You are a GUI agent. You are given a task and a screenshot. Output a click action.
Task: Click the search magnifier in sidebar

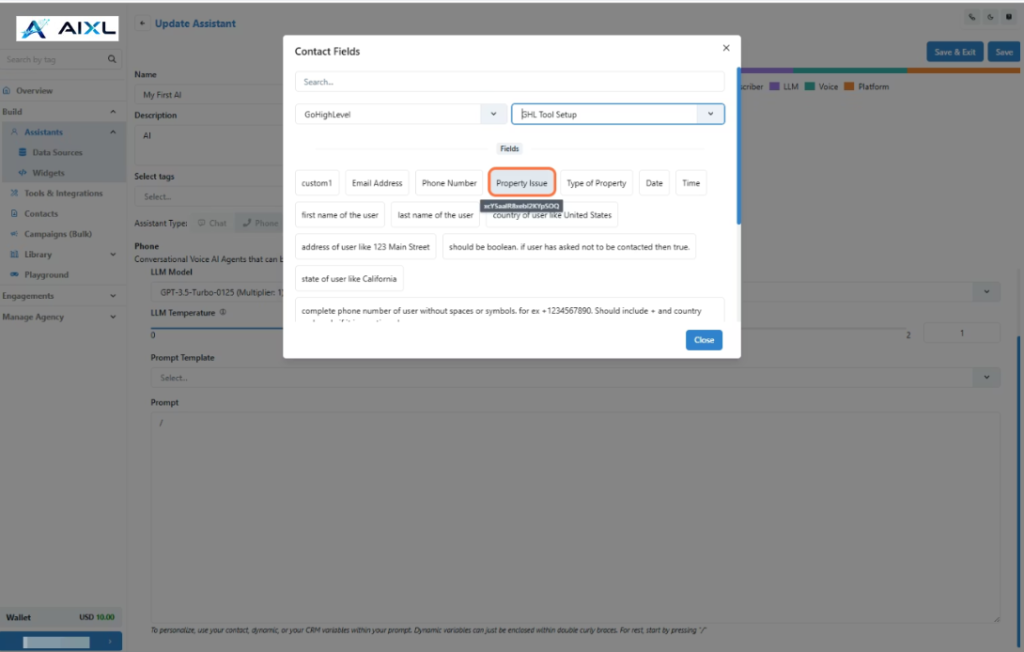click(x=112, y=60)
